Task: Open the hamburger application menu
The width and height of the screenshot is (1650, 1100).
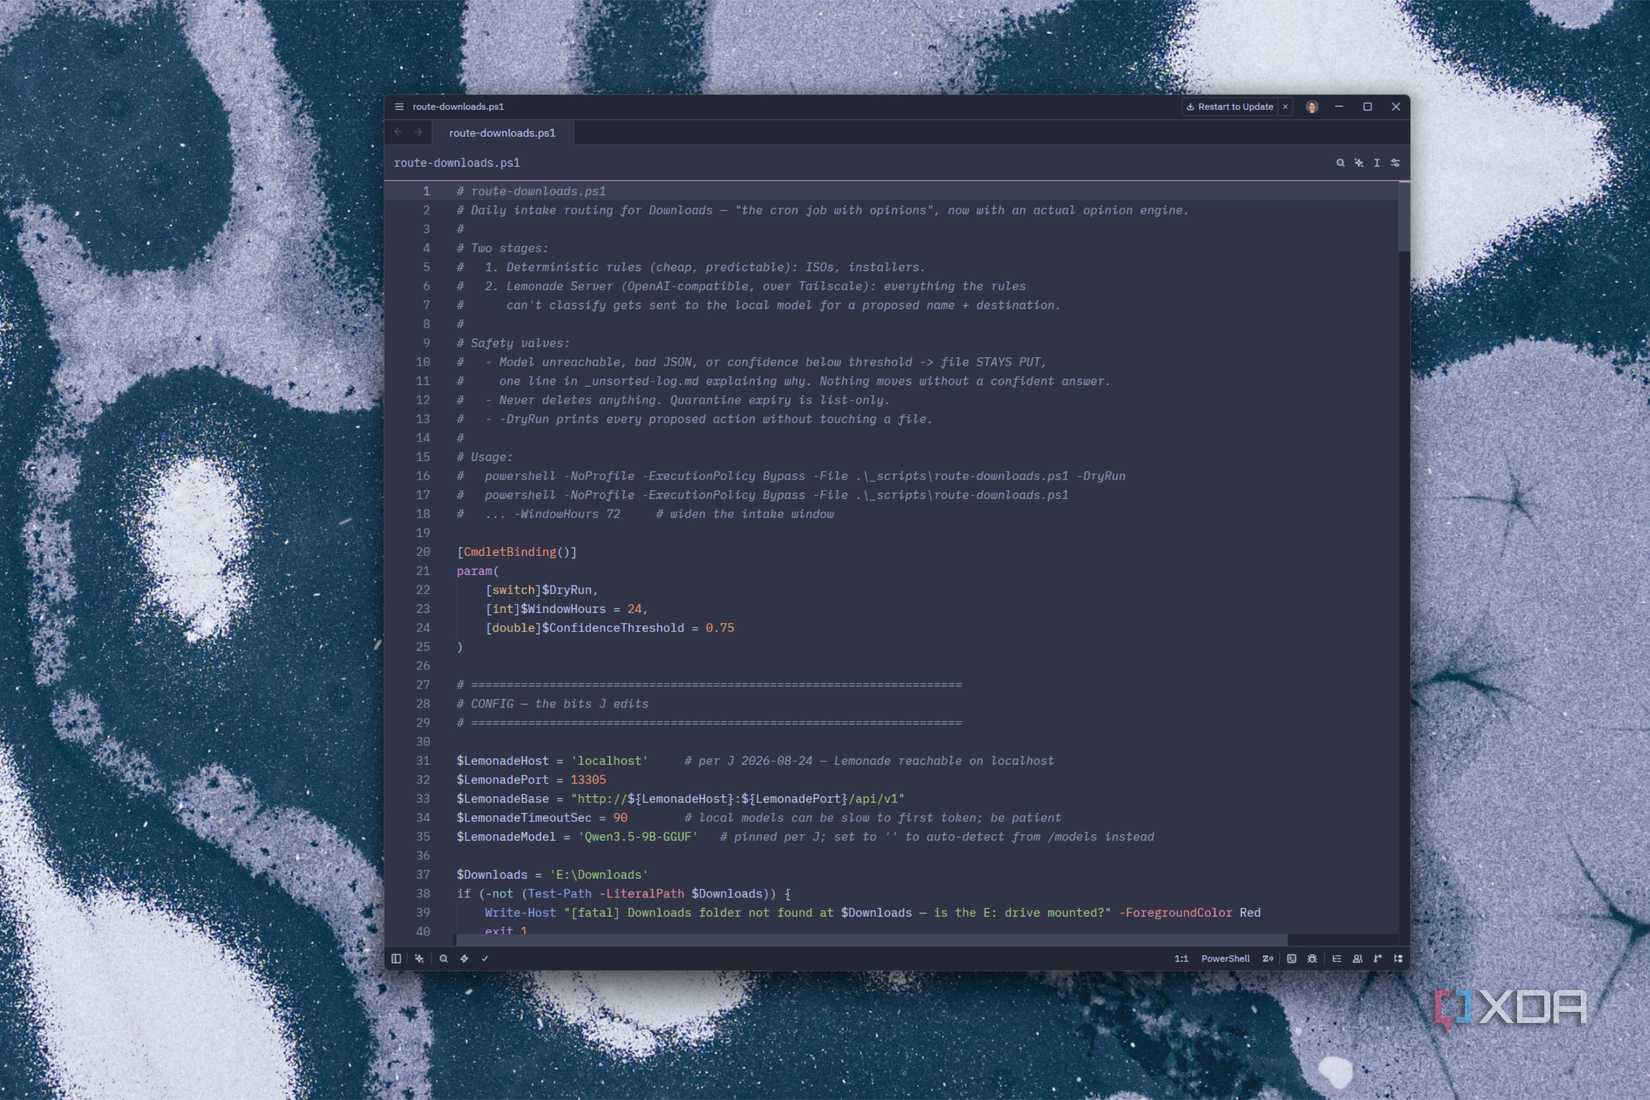Action: click(399, 107)
